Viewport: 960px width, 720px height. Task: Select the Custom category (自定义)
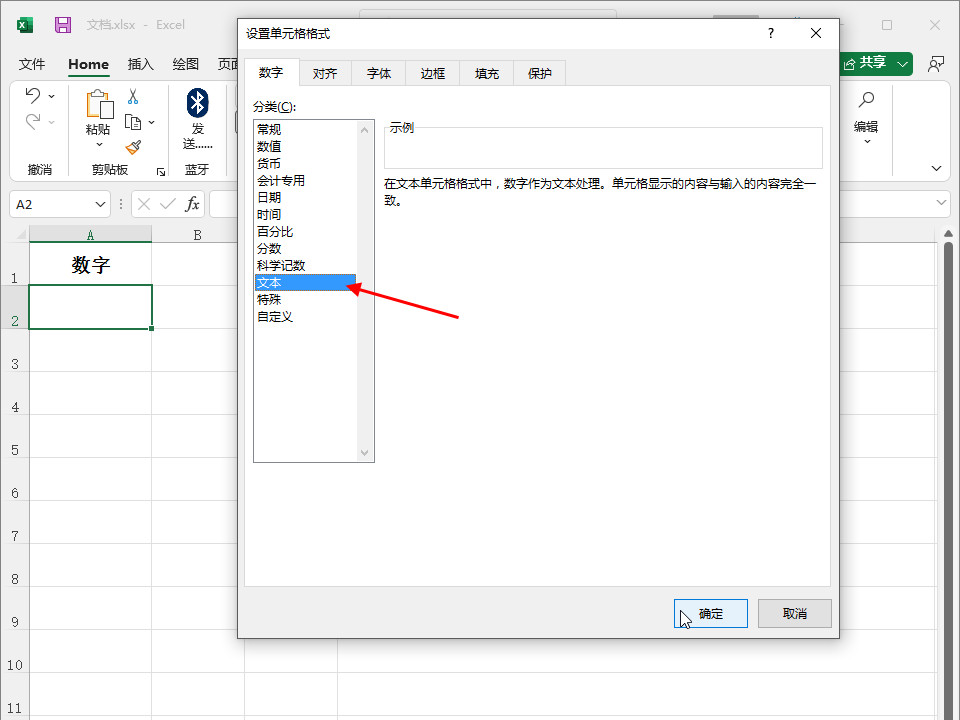click(x=305, y=317)
